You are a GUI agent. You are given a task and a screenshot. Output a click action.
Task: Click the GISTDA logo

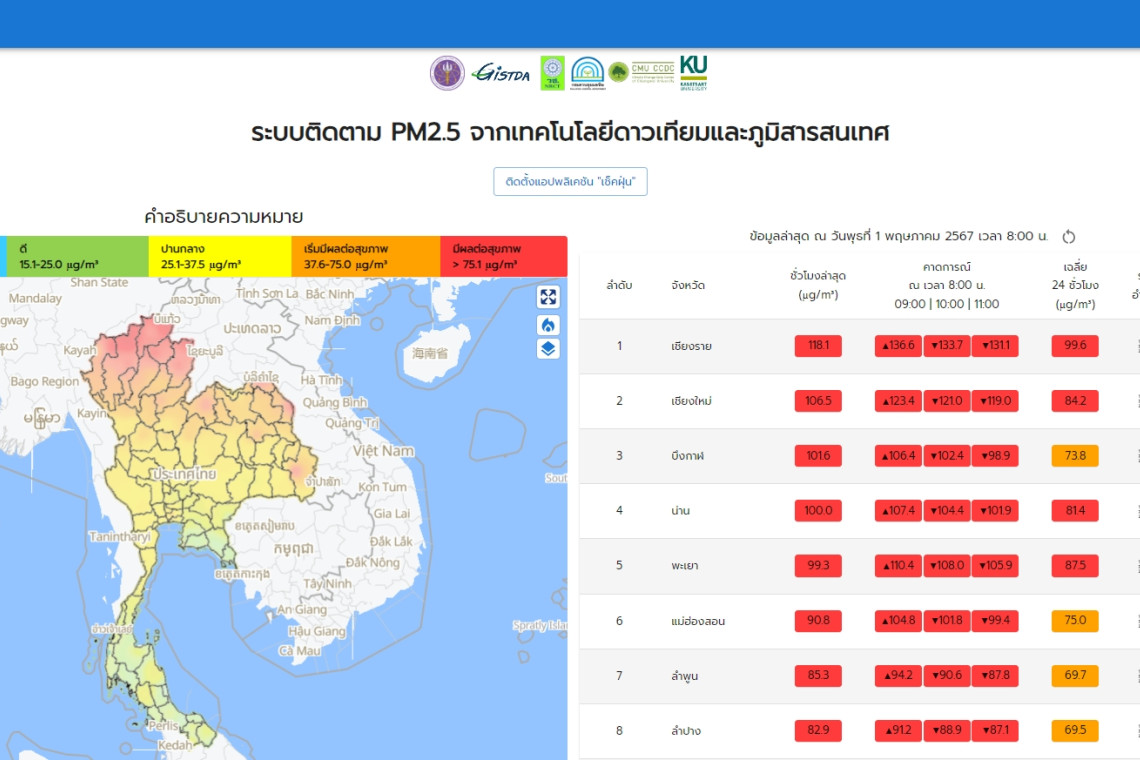501,73
